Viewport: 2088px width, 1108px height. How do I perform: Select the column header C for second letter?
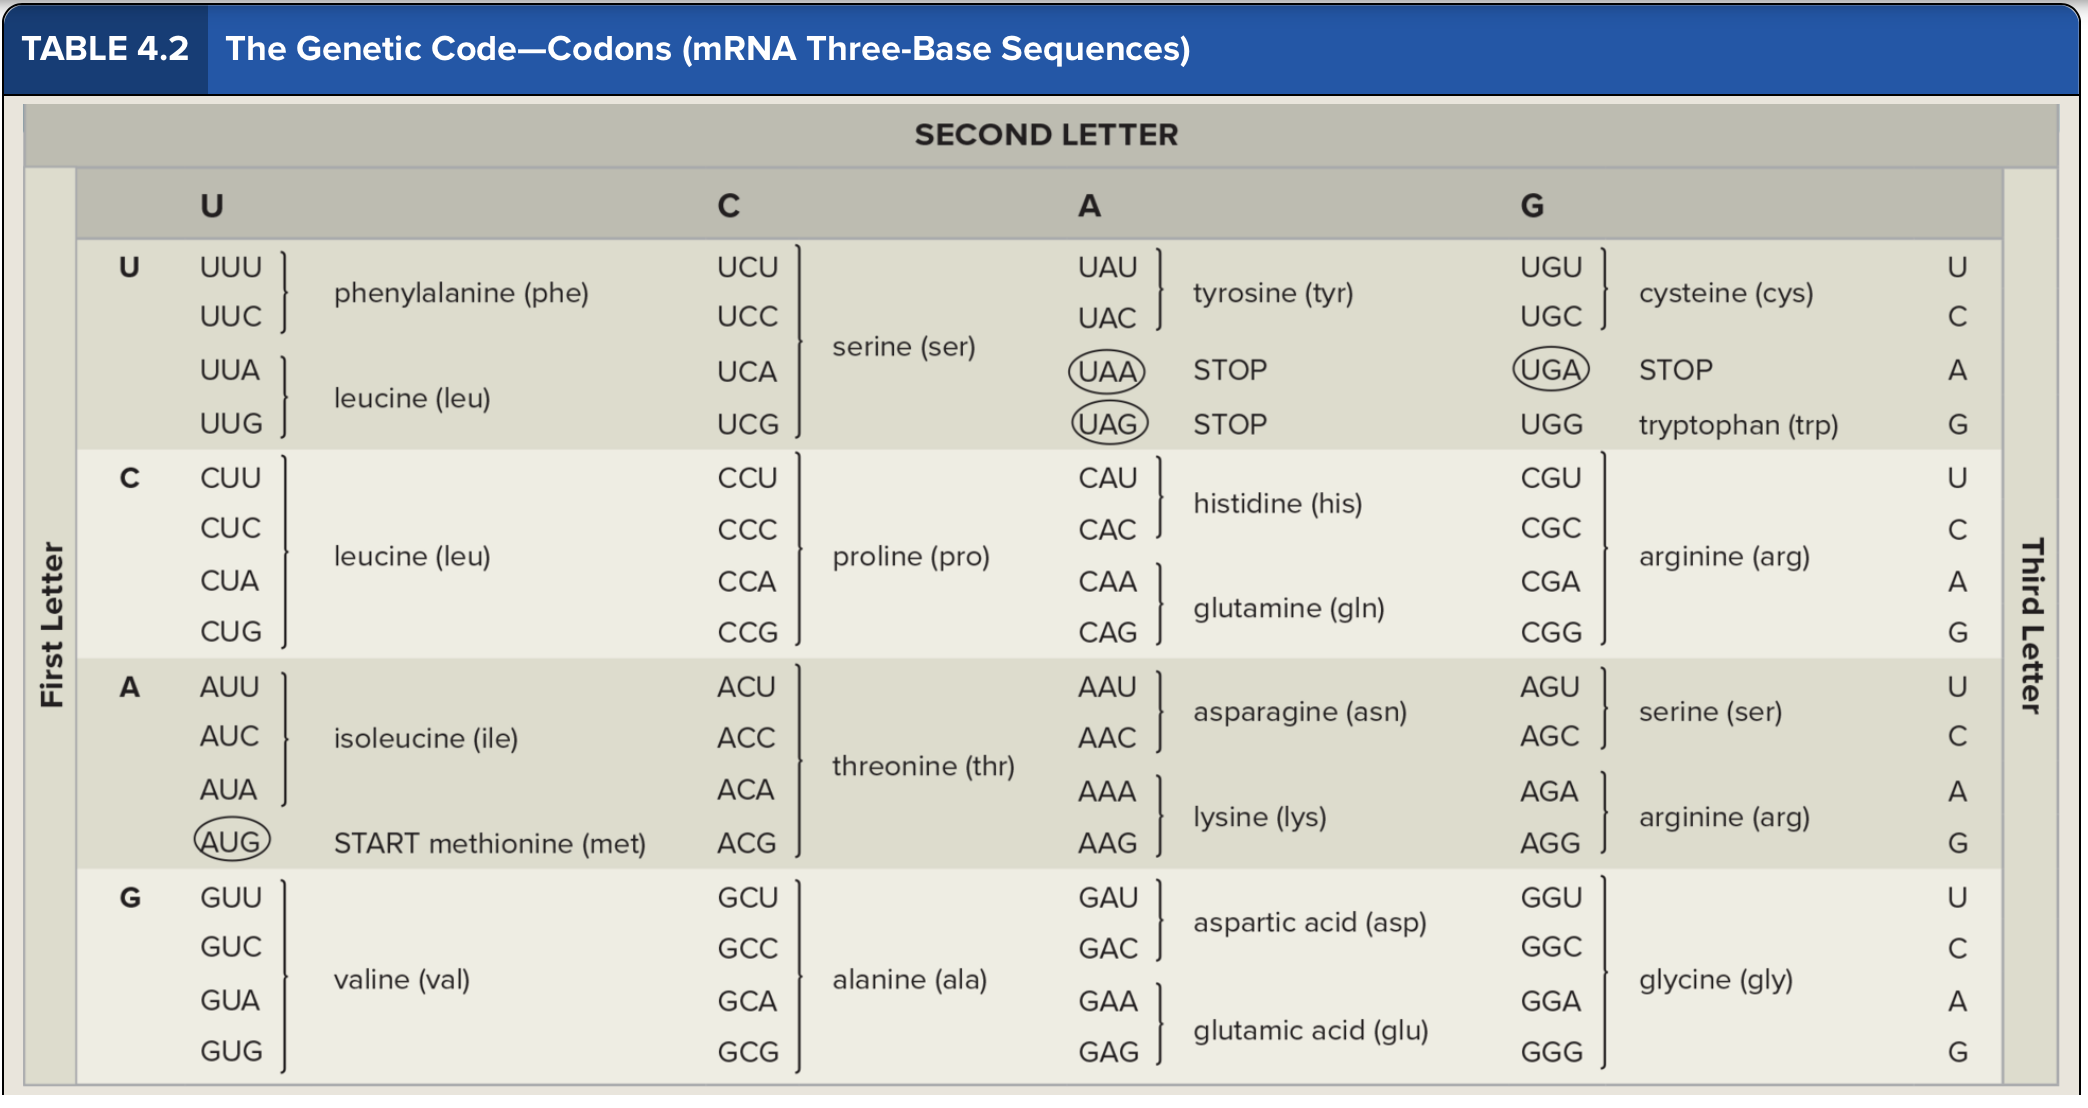[x=729, y=206]
